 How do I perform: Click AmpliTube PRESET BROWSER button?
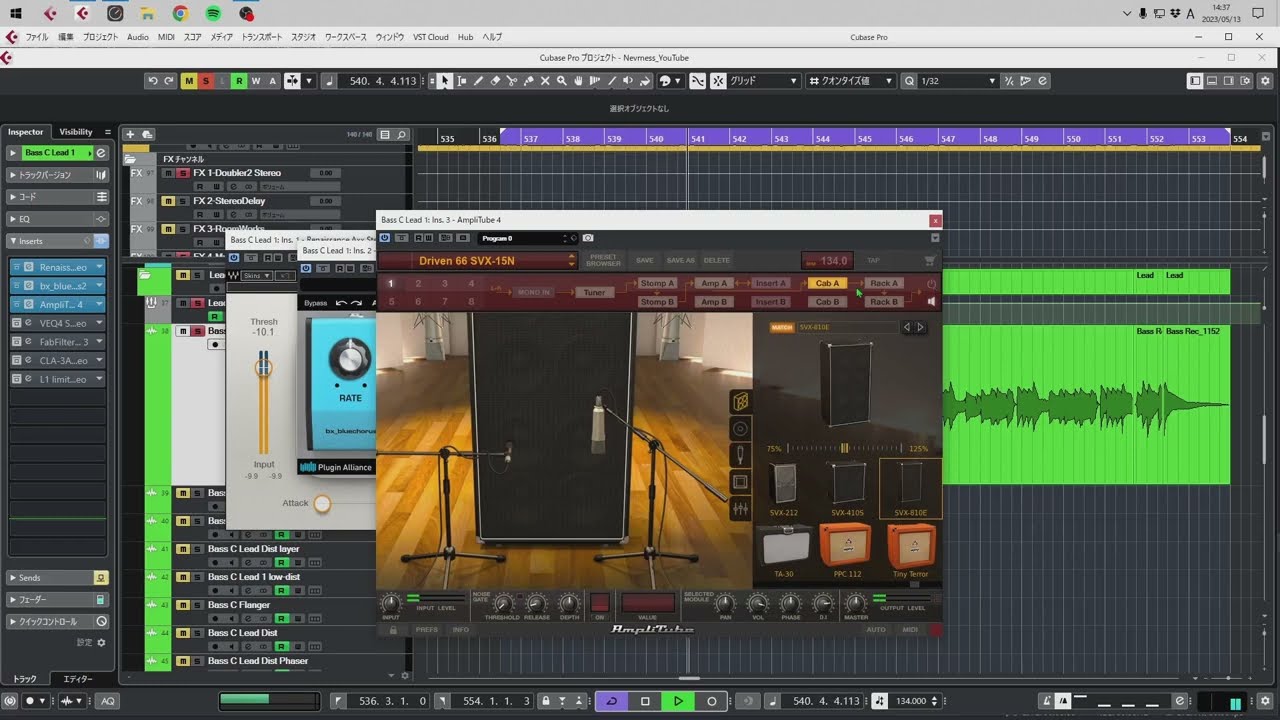(604, 261)
